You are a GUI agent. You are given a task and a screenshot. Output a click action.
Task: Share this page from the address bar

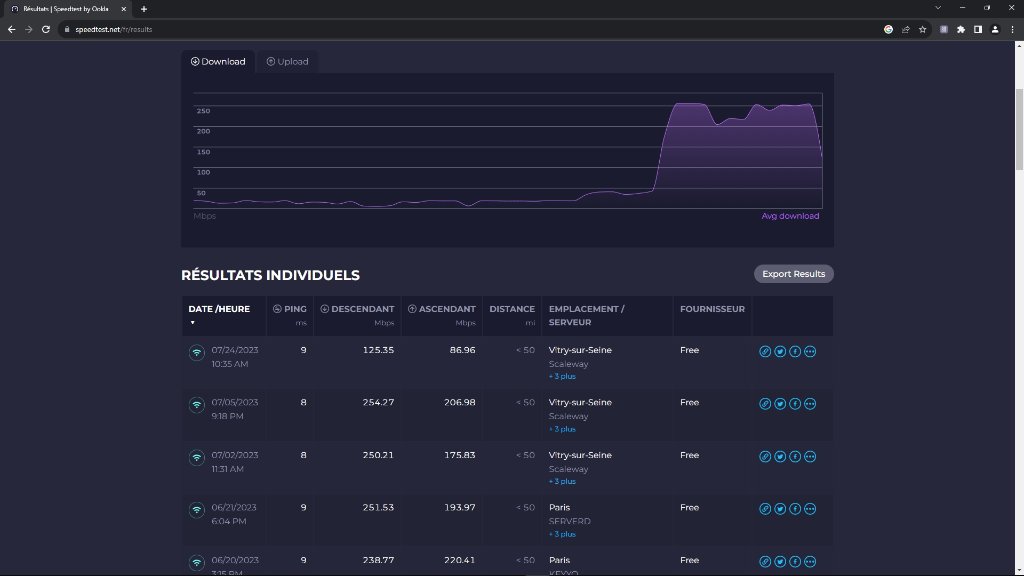point(906,29)
